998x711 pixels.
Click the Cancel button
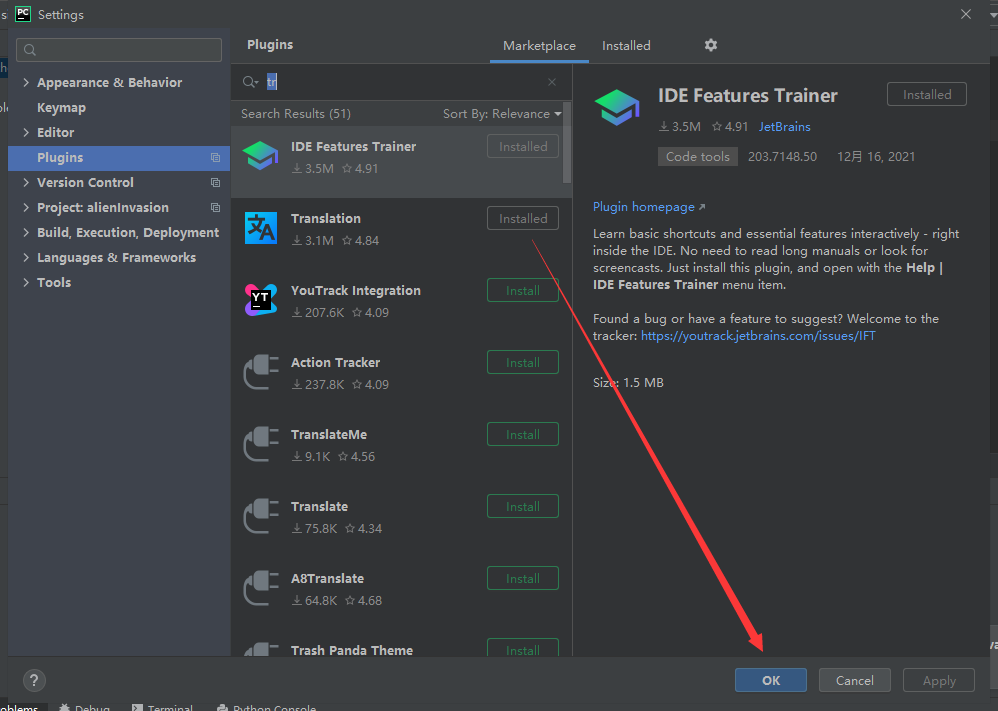click(854, 680)
